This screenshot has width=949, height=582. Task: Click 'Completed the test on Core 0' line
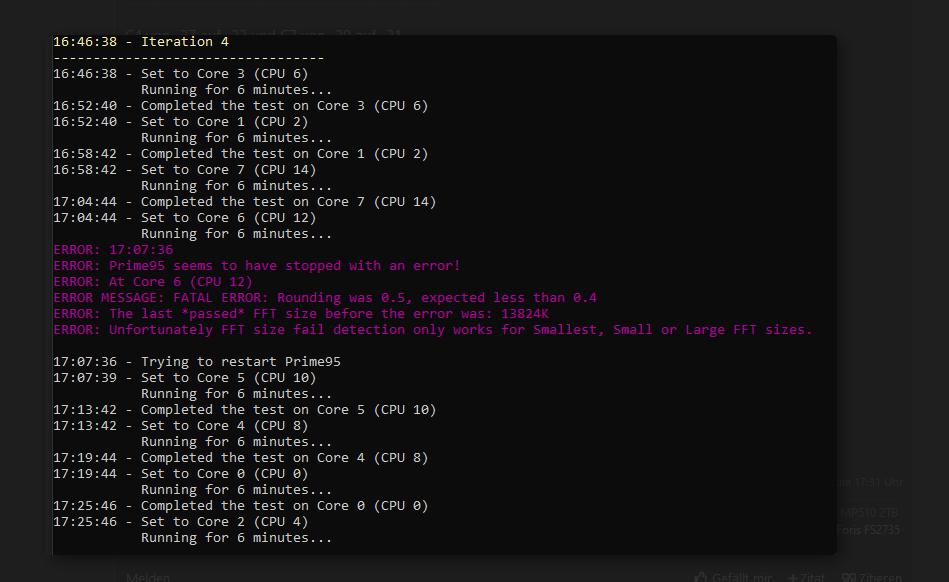(x=241, y=506)
